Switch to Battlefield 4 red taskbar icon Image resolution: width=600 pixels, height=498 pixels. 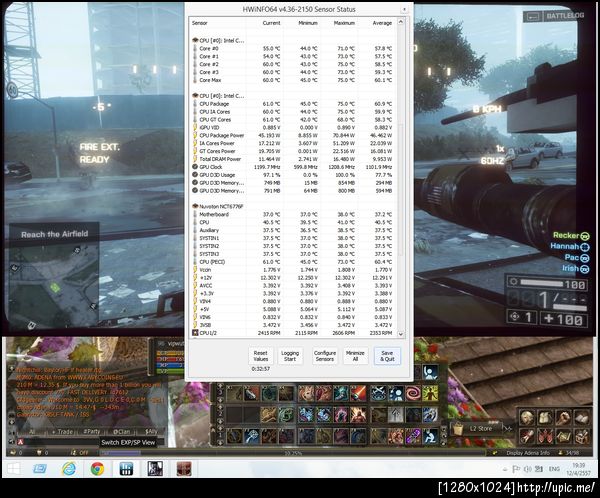(x=184, y=469)
